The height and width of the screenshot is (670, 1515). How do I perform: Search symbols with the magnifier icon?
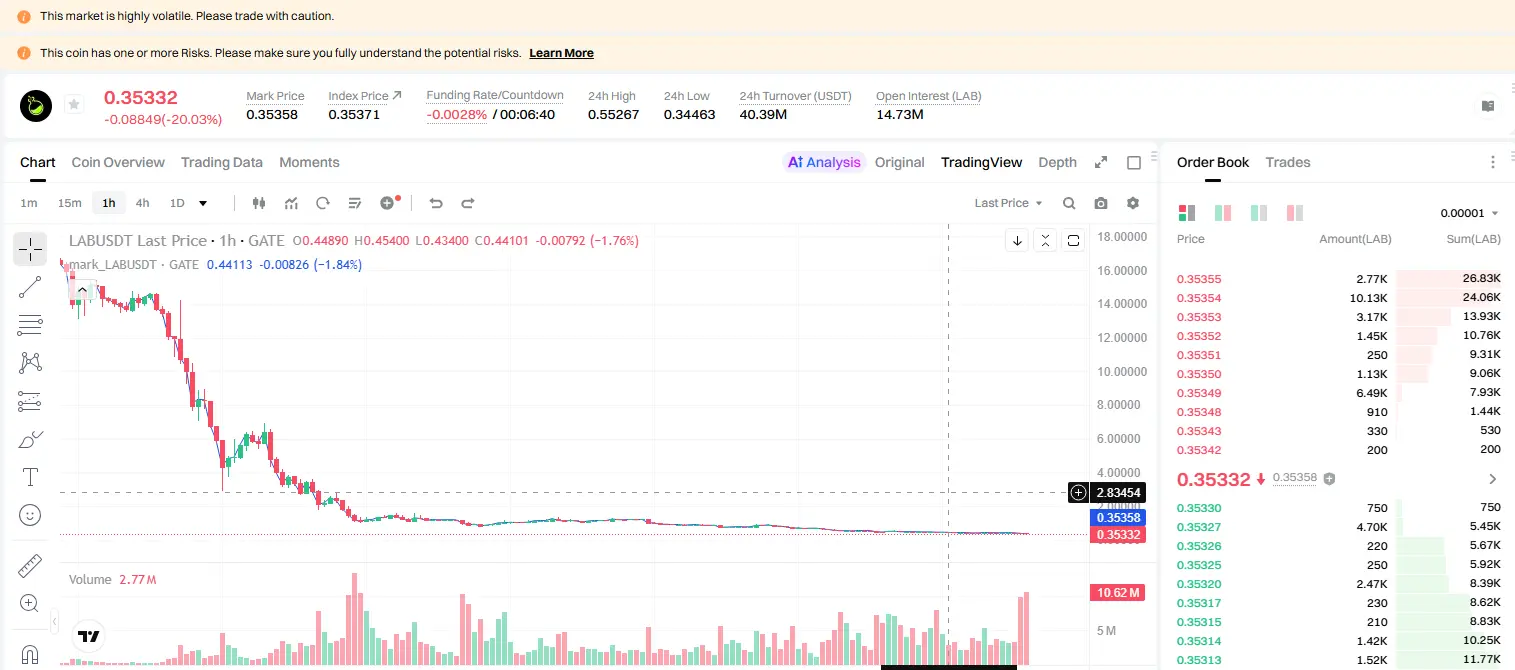tap(1069, 203)
